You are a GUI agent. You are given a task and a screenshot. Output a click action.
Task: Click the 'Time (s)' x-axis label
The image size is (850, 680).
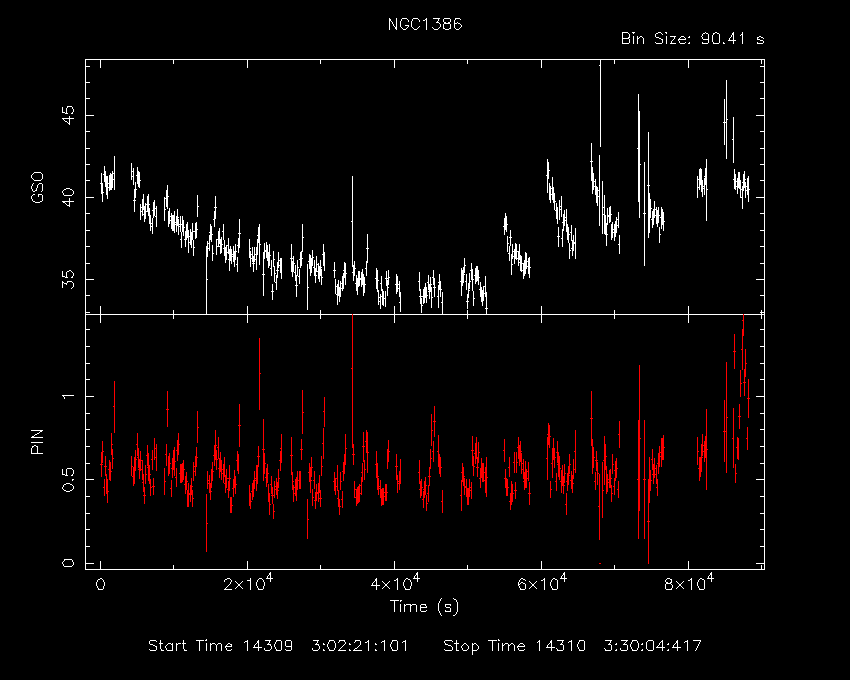pos(424,607)
